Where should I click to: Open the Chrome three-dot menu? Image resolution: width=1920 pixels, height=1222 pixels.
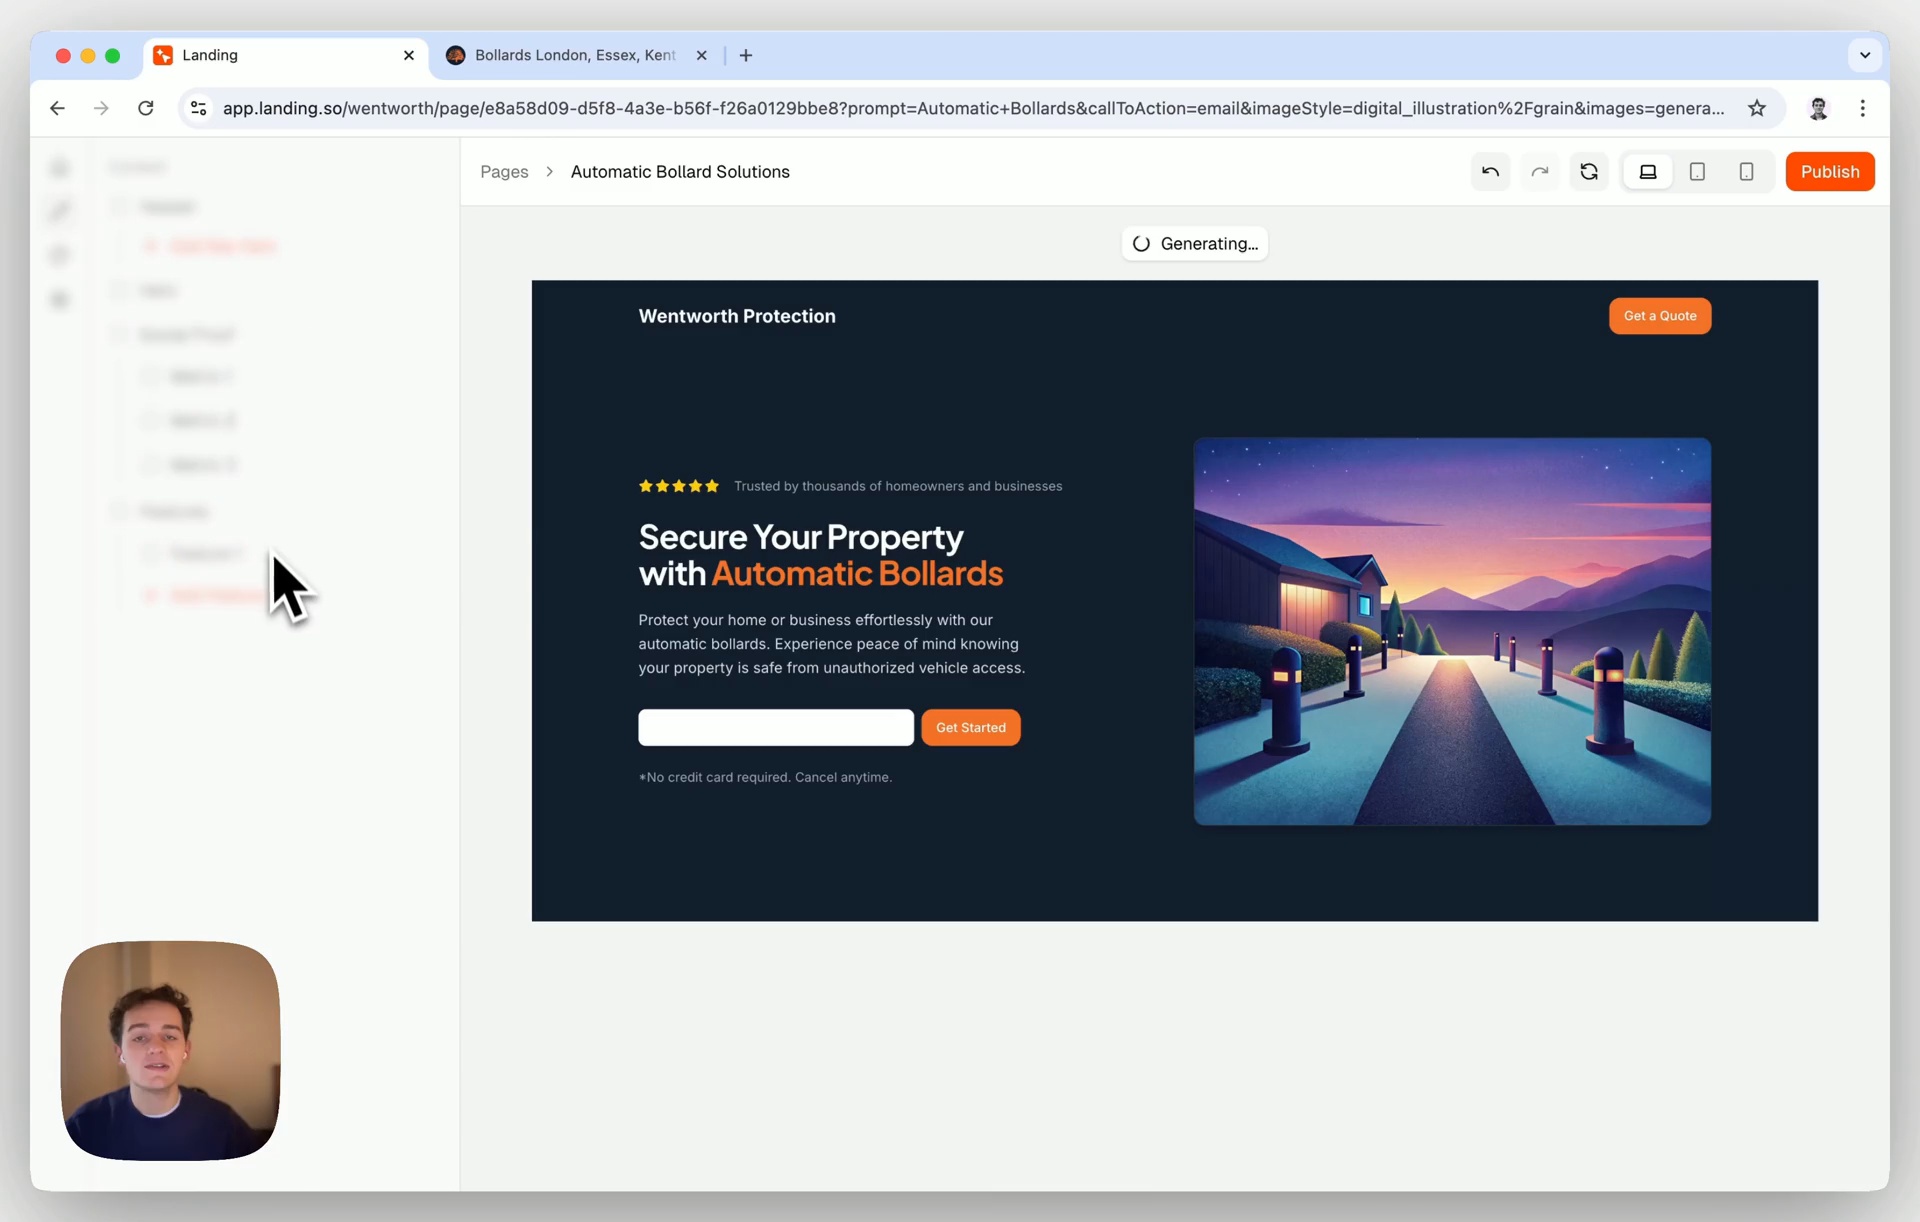(1862, 108)
